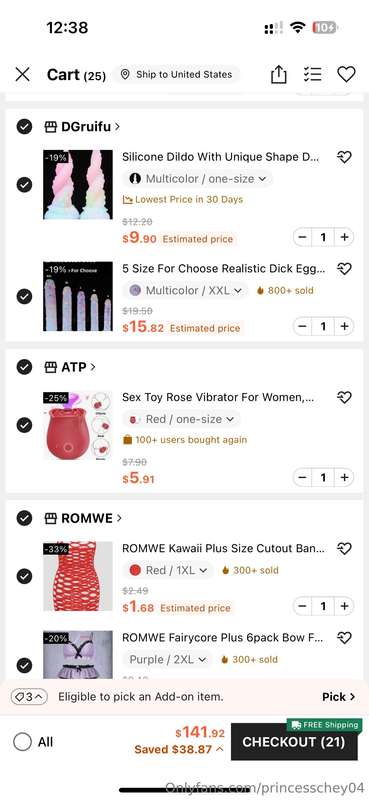
Task: Uncheck the Rose Vibrator item checkbox
Action: tap(24, 424)
